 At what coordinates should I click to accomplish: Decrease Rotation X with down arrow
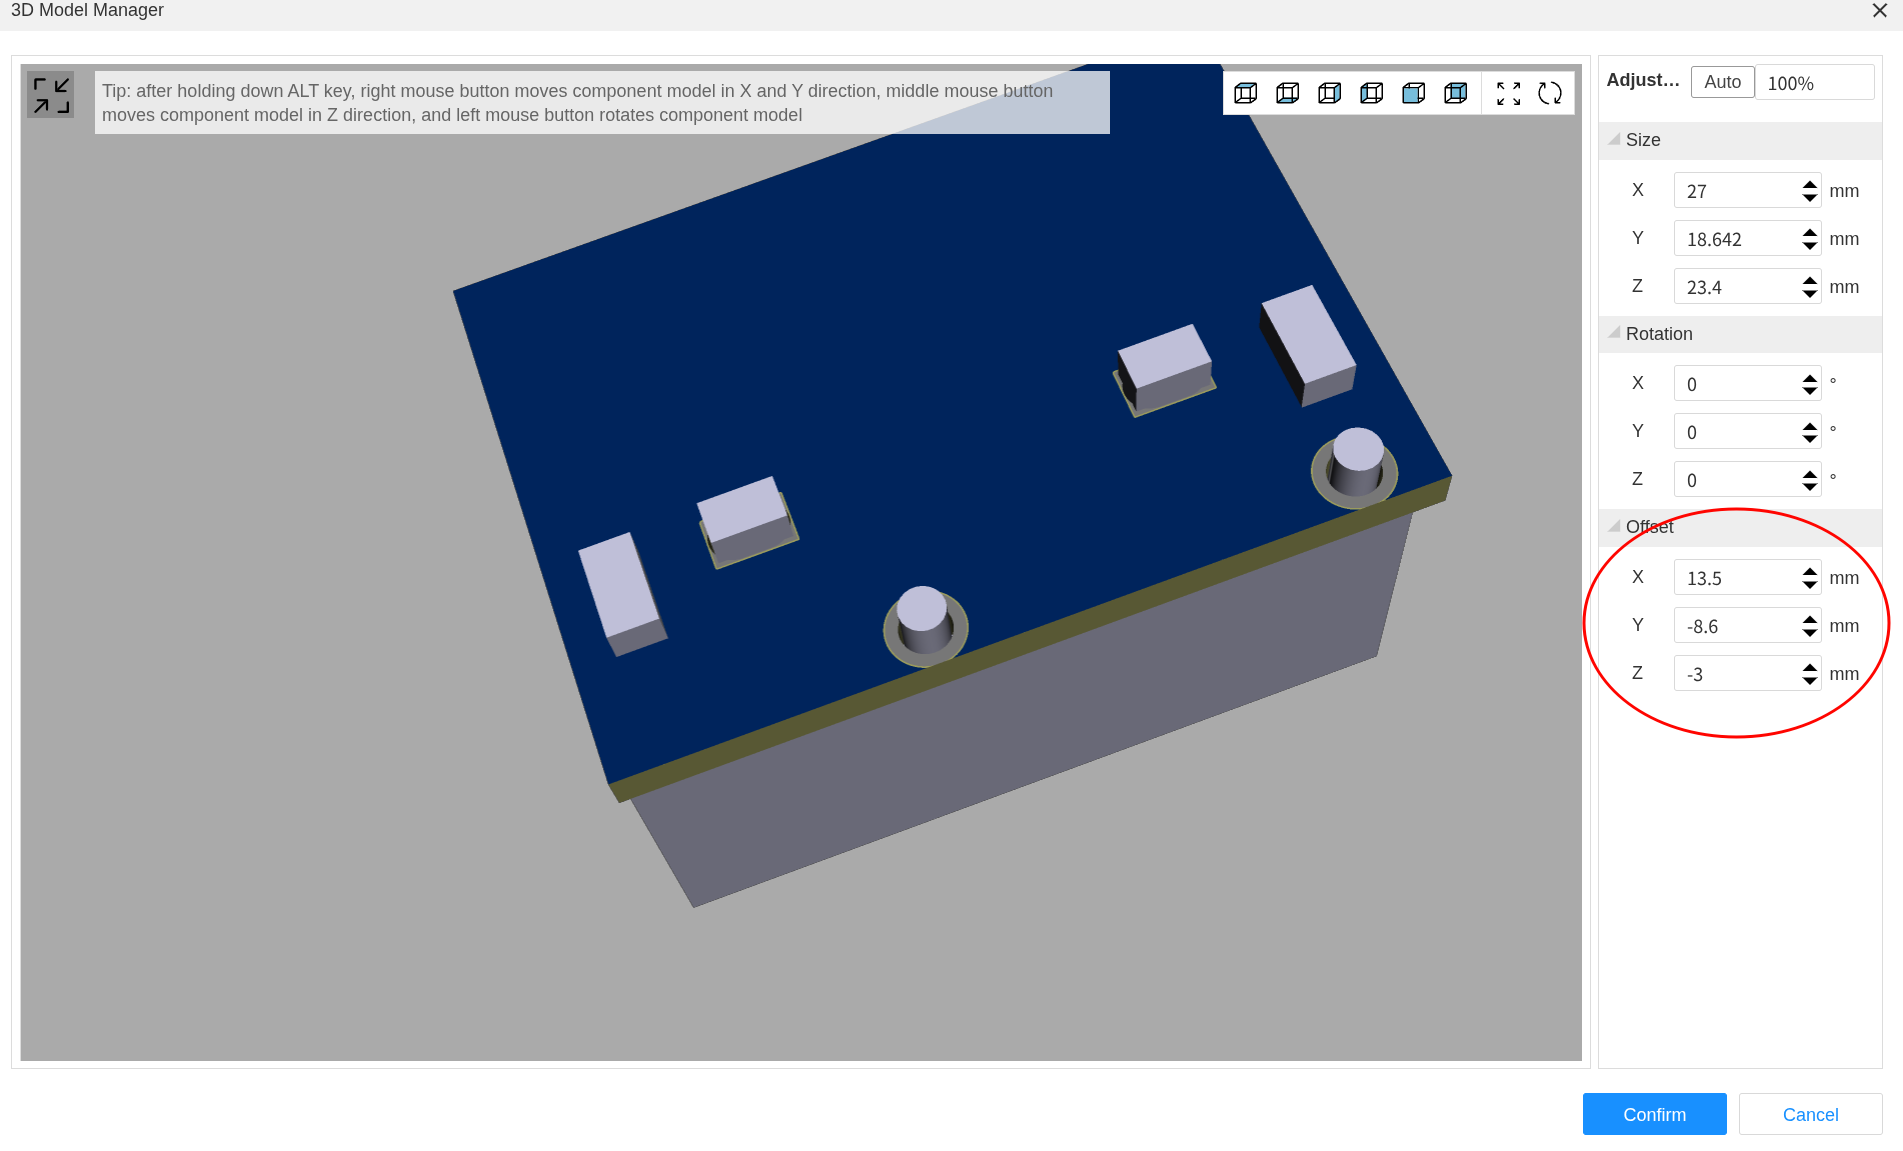point(1810,391)
